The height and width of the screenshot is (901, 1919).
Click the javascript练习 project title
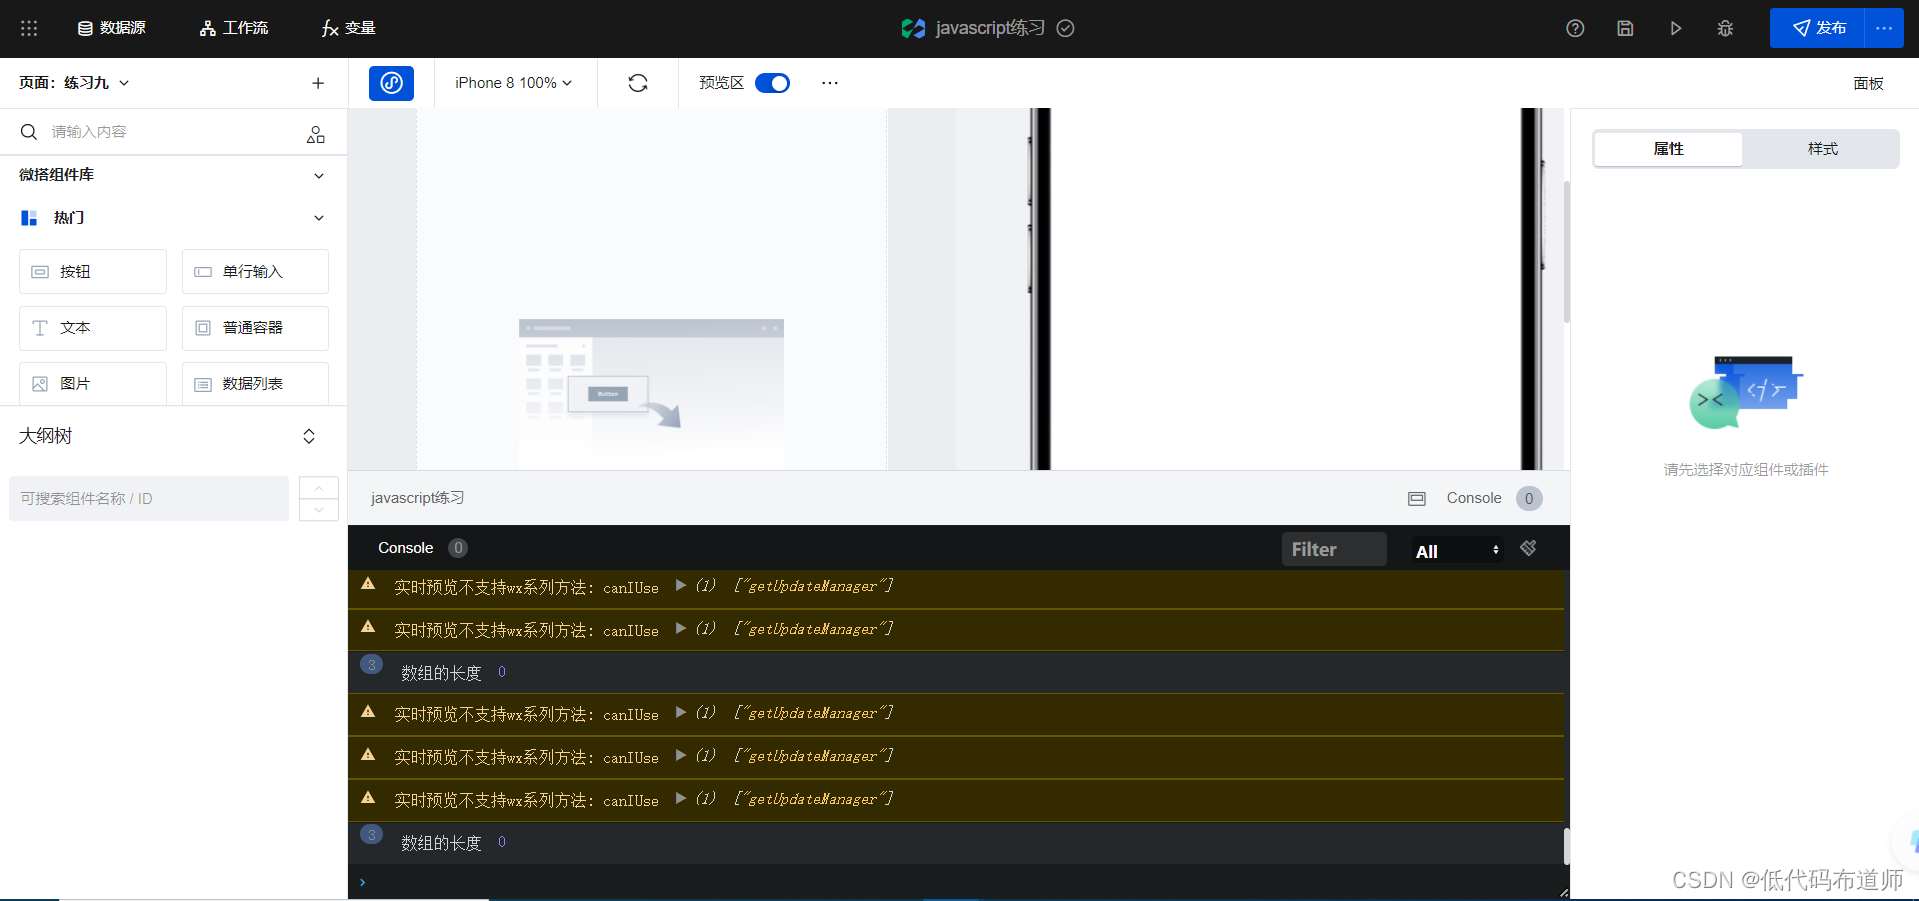[x=990, y=28]
